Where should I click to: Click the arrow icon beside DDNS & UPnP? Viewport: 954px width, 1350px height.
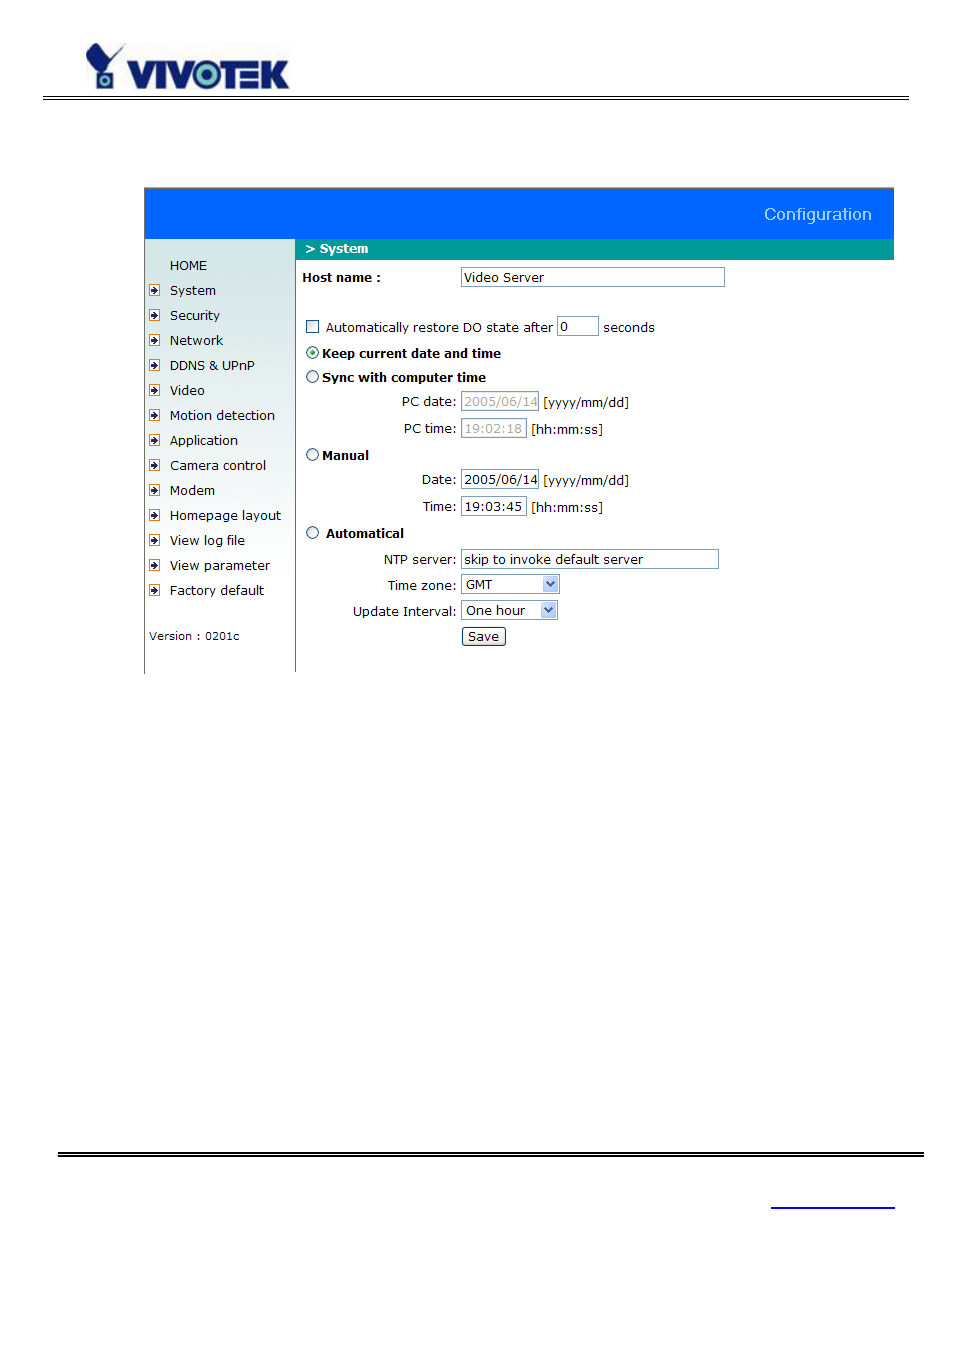[155, 366]
